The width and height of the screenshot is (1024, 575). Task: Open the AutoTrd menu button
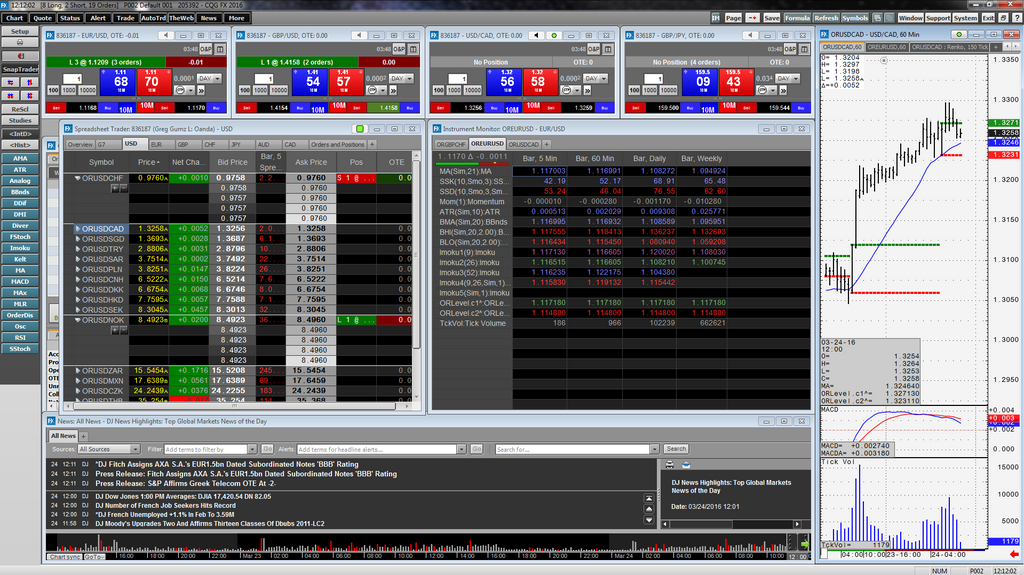[153, 18]
